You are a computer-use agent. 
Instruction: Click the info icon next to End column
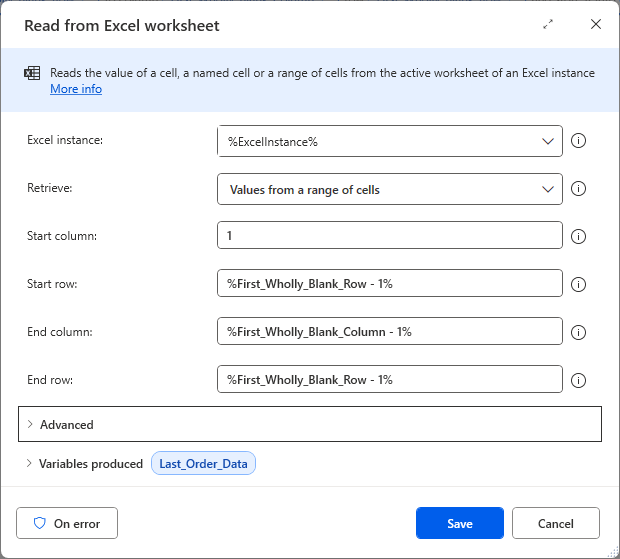tap(578, 332)
